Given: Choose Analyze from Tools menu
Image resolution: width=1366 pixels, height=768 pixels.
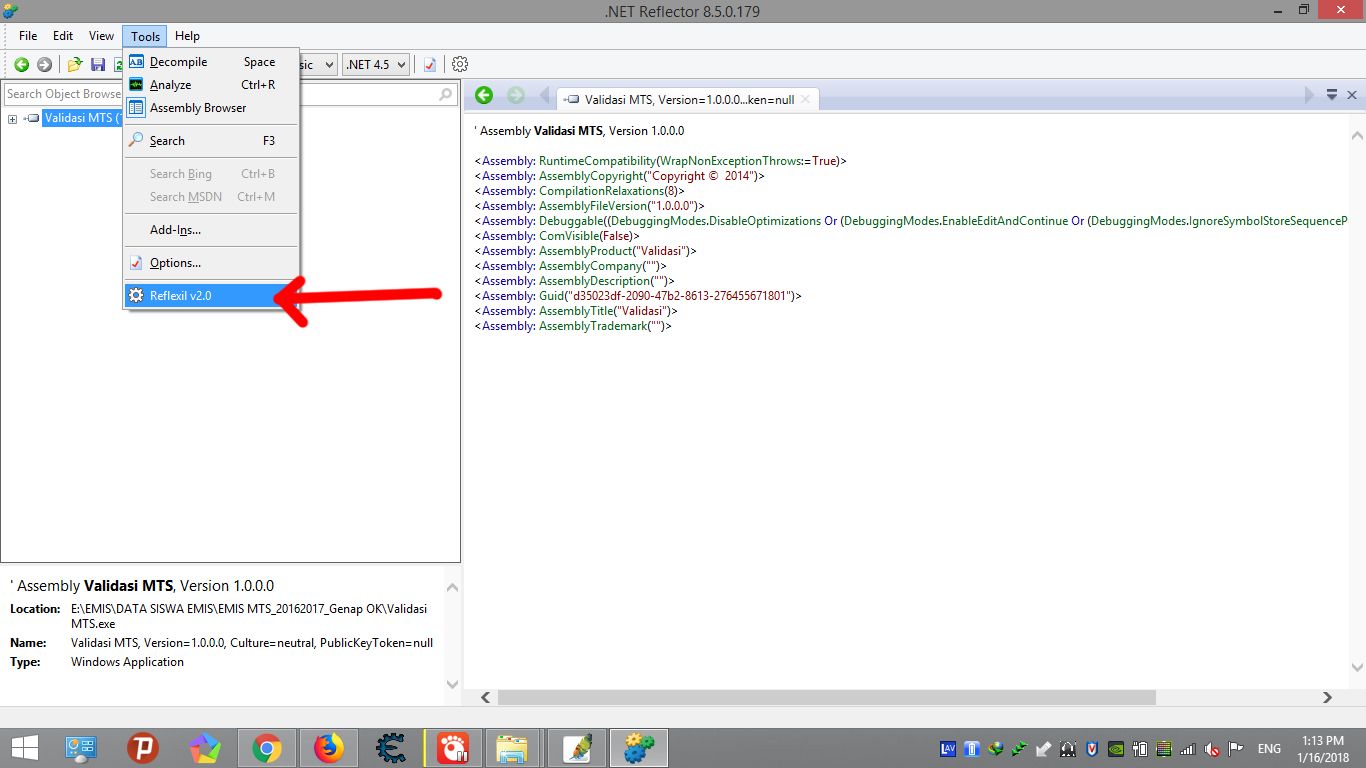Looking at the screenshot, I should 211,85.
